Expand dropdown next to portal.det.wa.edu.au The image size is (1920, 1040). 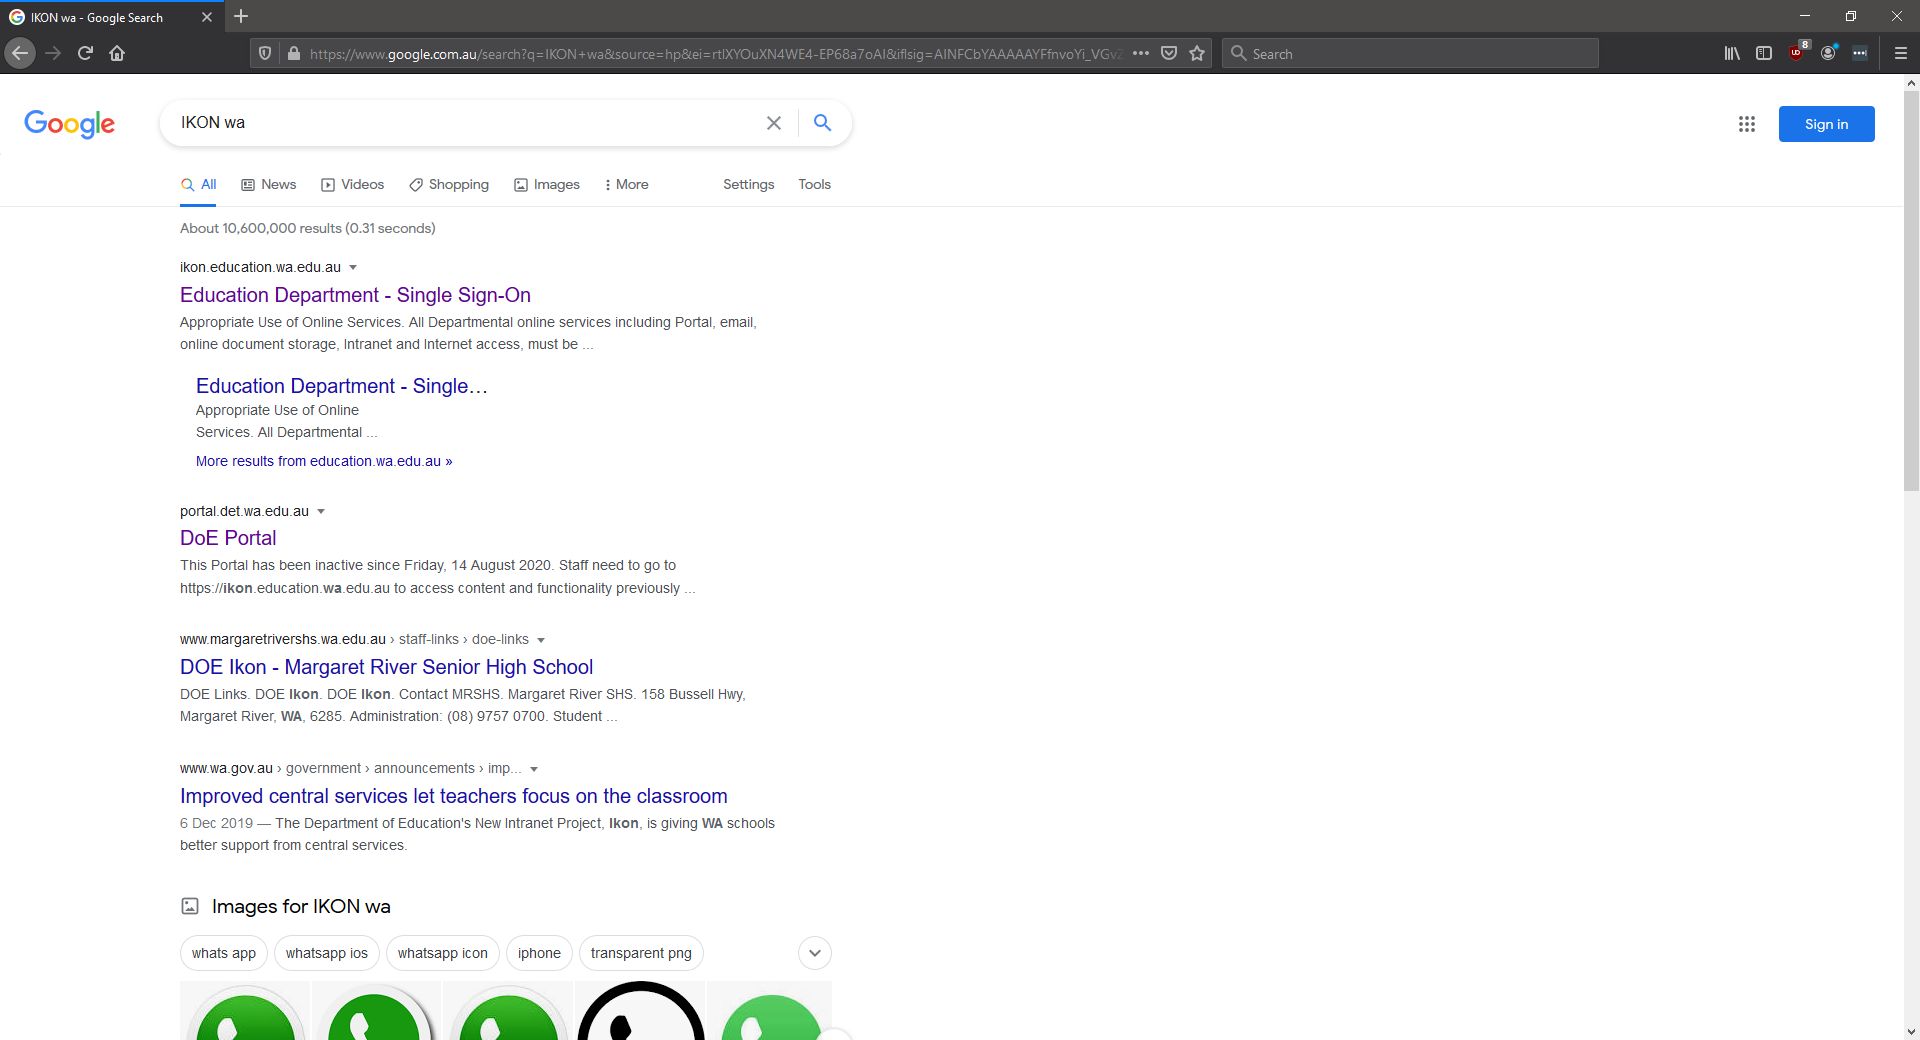(x=321, y=511)
